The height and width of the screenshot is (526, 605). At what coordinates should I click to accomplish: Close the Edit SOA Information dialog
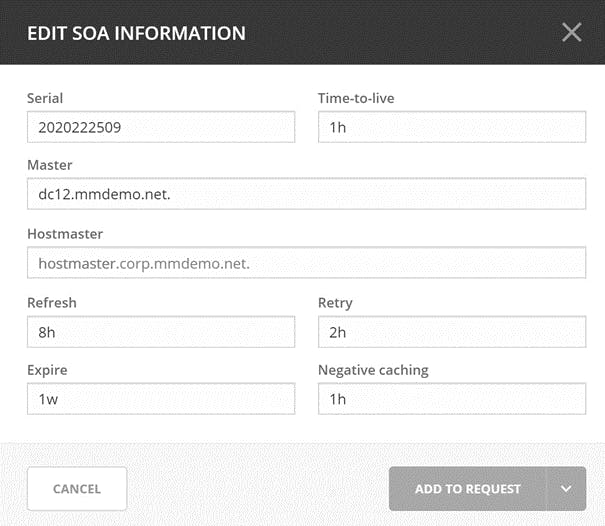pos(571,32)
